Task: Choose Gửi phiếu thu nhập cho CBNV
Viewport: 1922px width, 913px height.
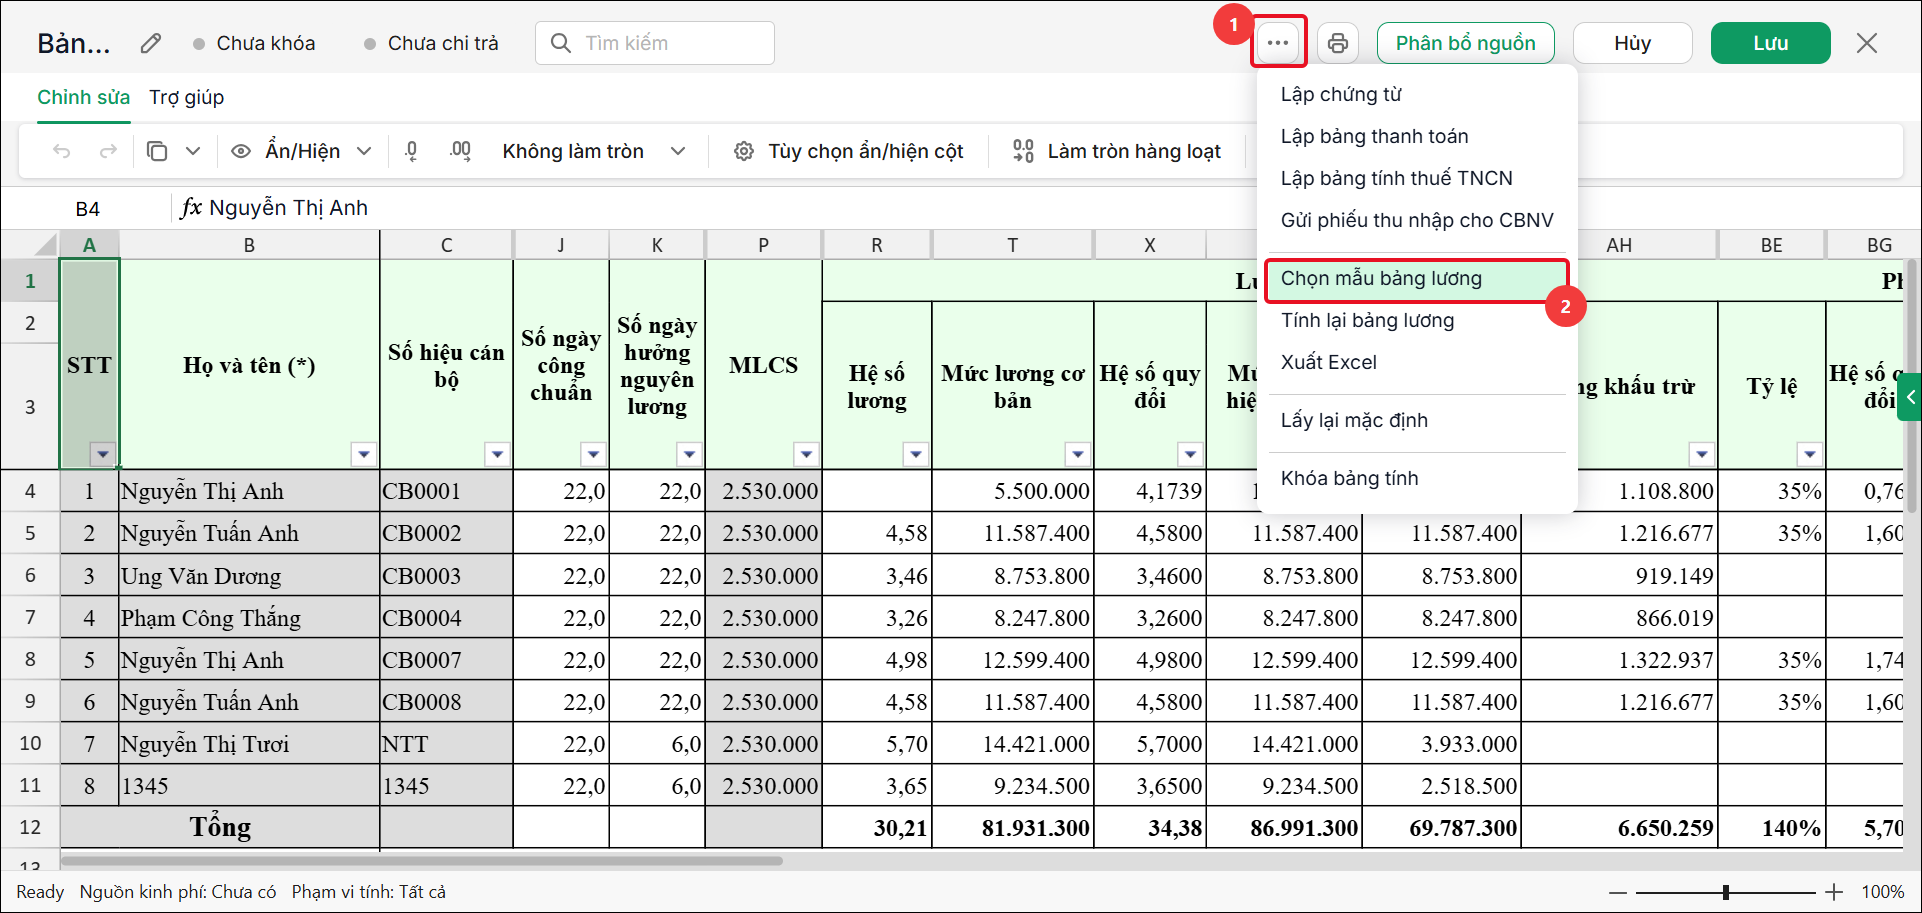Action: click(1417, 220)
